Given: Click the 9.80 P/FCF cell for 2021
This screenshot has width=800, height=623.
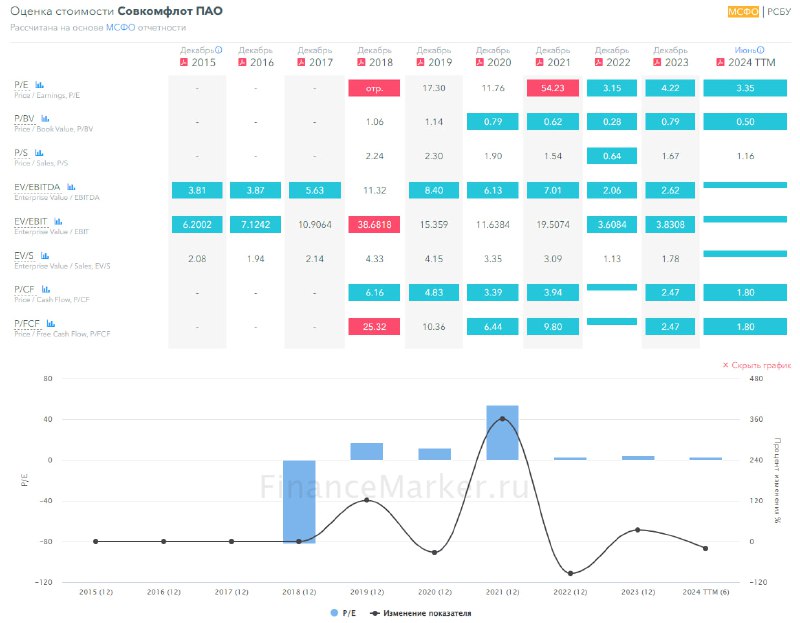Looking at the screenshot, I should pyautogui.click(x=553, y=327).
